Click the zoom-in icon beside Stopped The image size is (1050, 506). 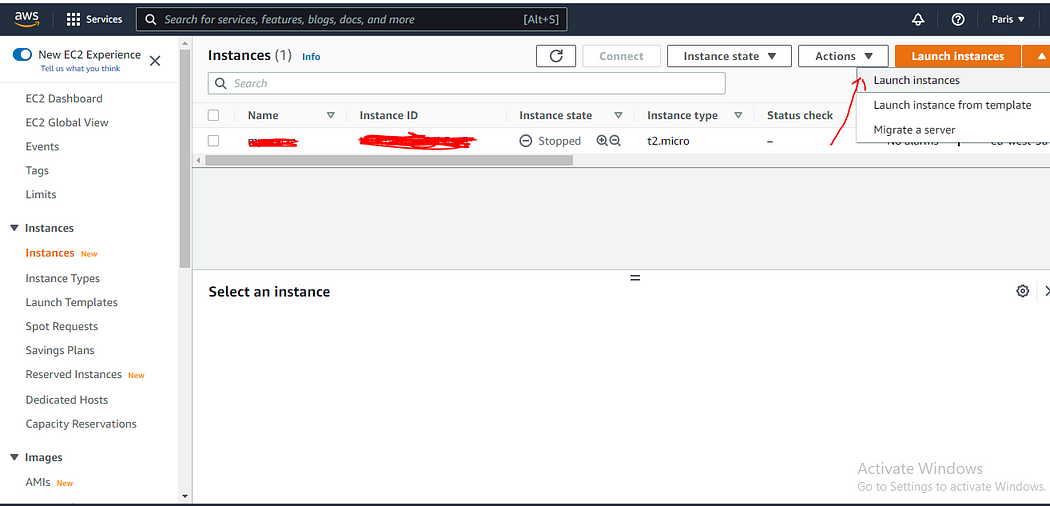(x=602, y=141)
